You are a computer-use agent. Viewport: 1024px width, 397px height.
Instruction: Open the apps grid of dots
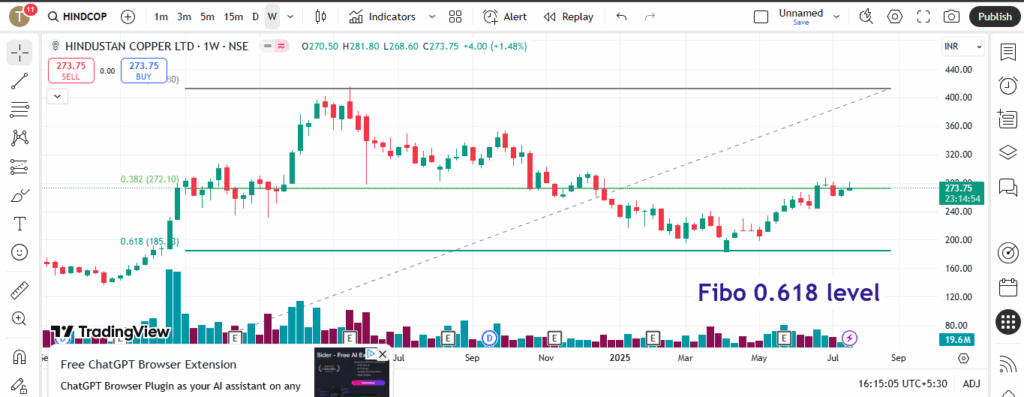(1008, 321)
